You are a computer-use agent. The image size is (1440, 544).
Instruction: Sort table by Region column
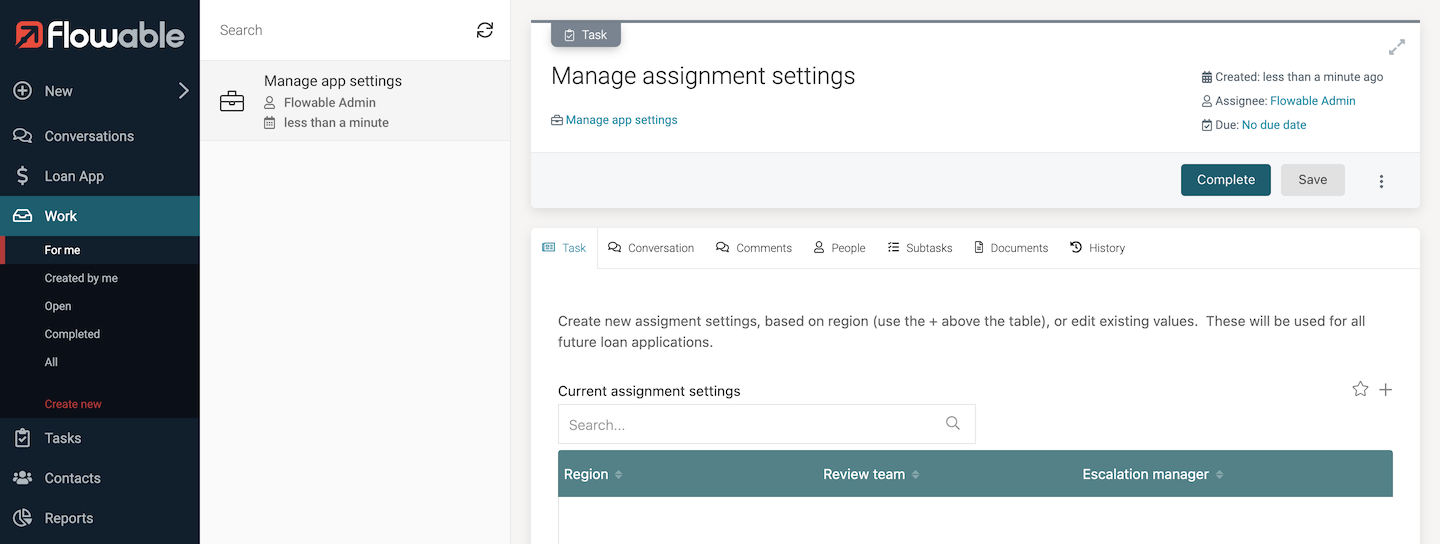coord(618,475)
